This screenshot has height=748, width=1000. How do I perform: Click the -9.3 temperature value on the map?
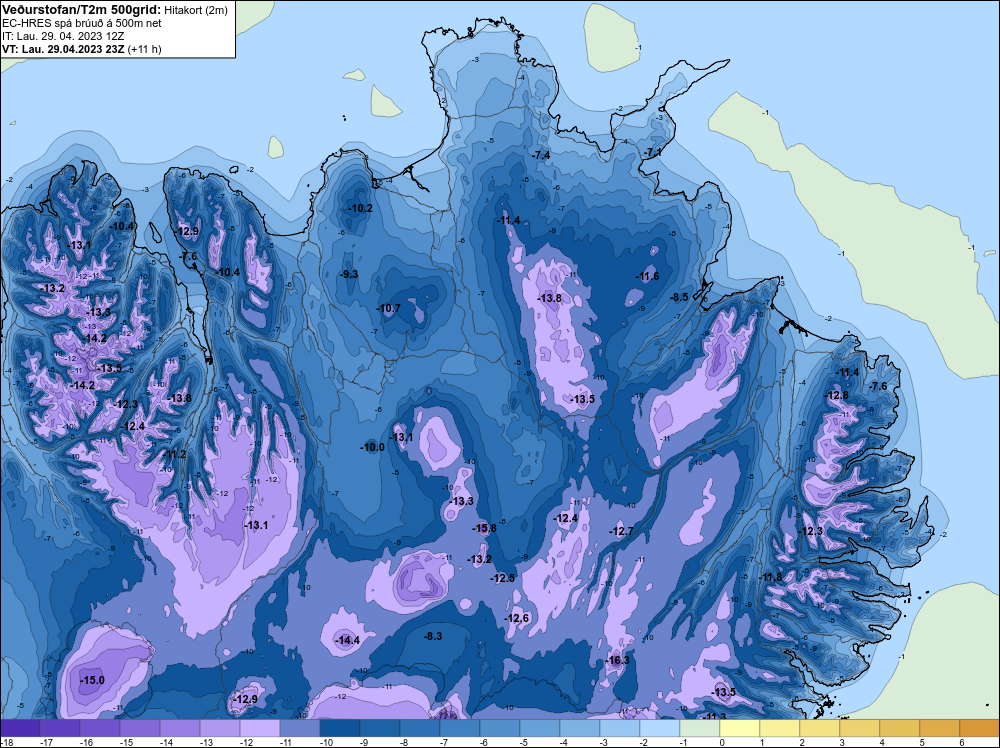pyautogui.click(x=348, y=274)
